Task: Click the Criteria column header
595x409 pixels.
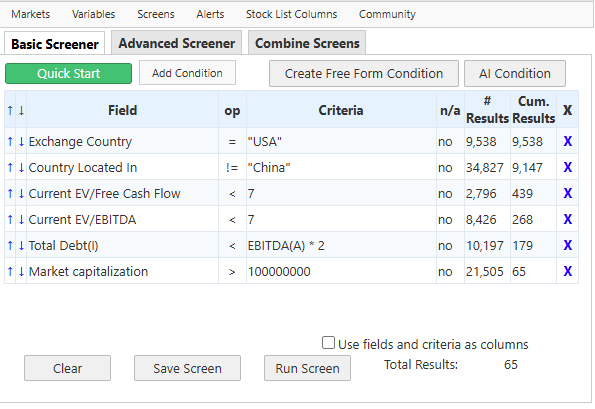Action: (341, 110)
